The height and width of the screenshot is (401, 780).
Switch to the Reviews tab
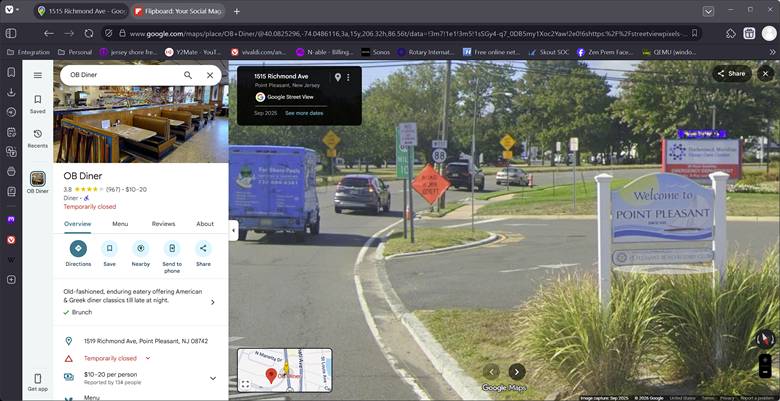point(163,224)
